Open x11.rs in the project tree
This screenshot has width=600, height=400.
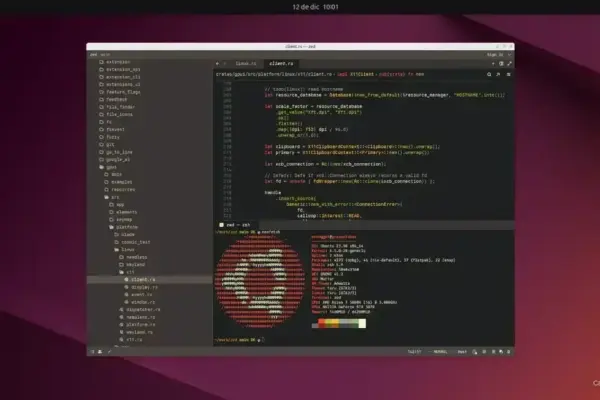pos(131,340)
